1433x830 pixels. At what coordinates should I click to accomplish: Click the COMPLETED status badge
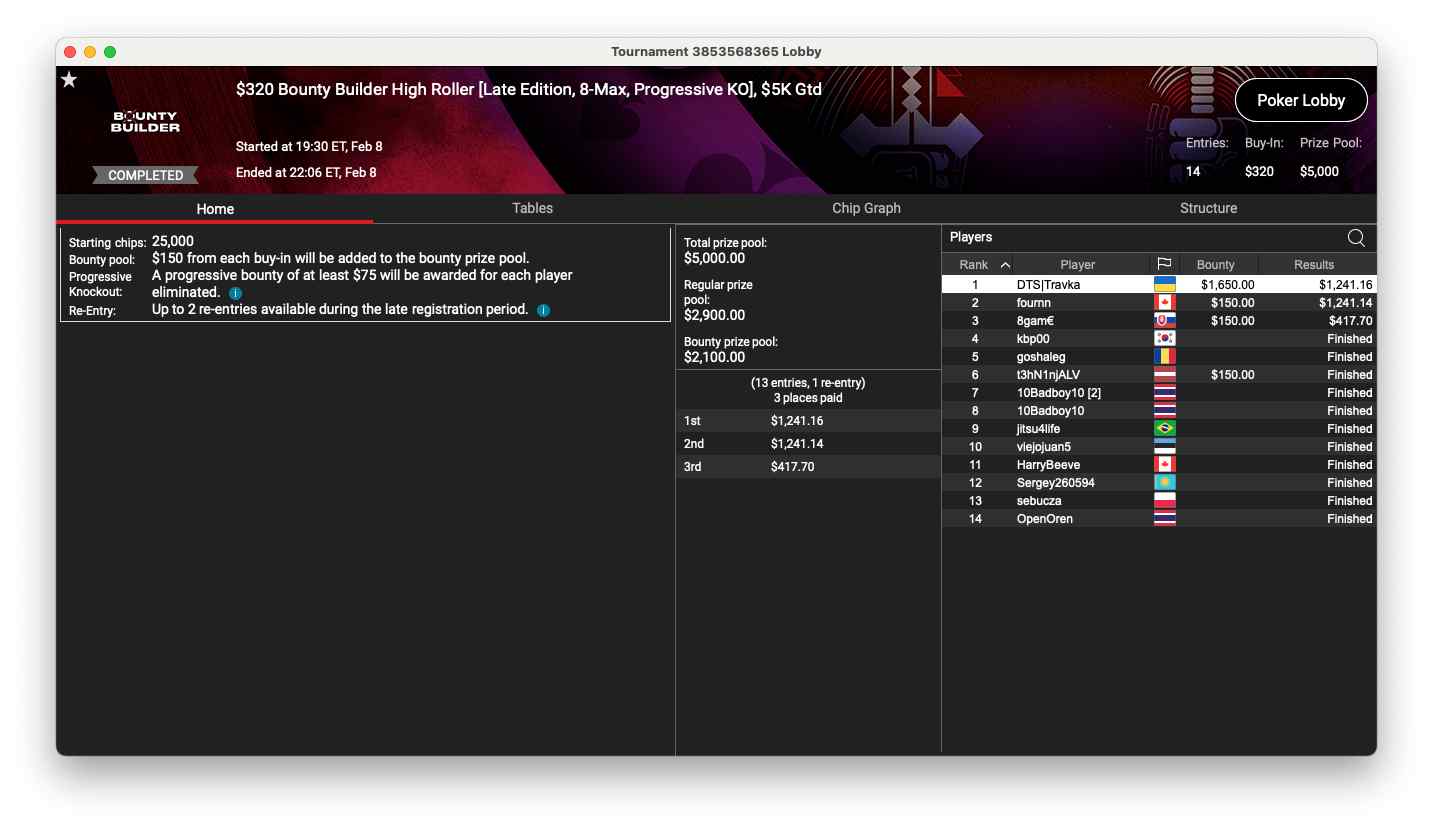coord(146,175)
